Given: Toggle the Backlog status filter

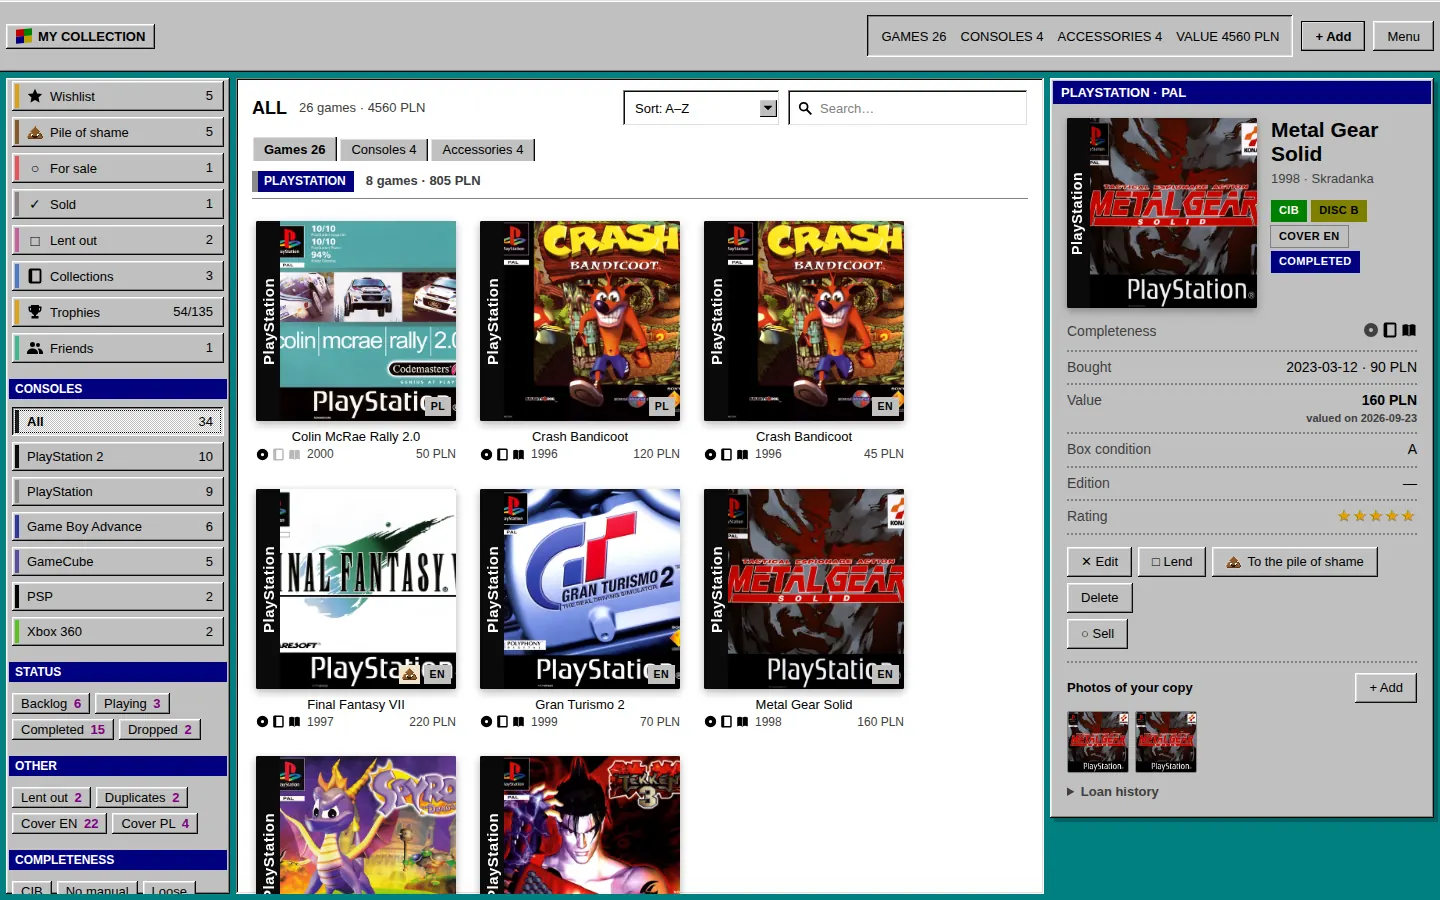Looking at the screenshot, I should pos(51,703).
